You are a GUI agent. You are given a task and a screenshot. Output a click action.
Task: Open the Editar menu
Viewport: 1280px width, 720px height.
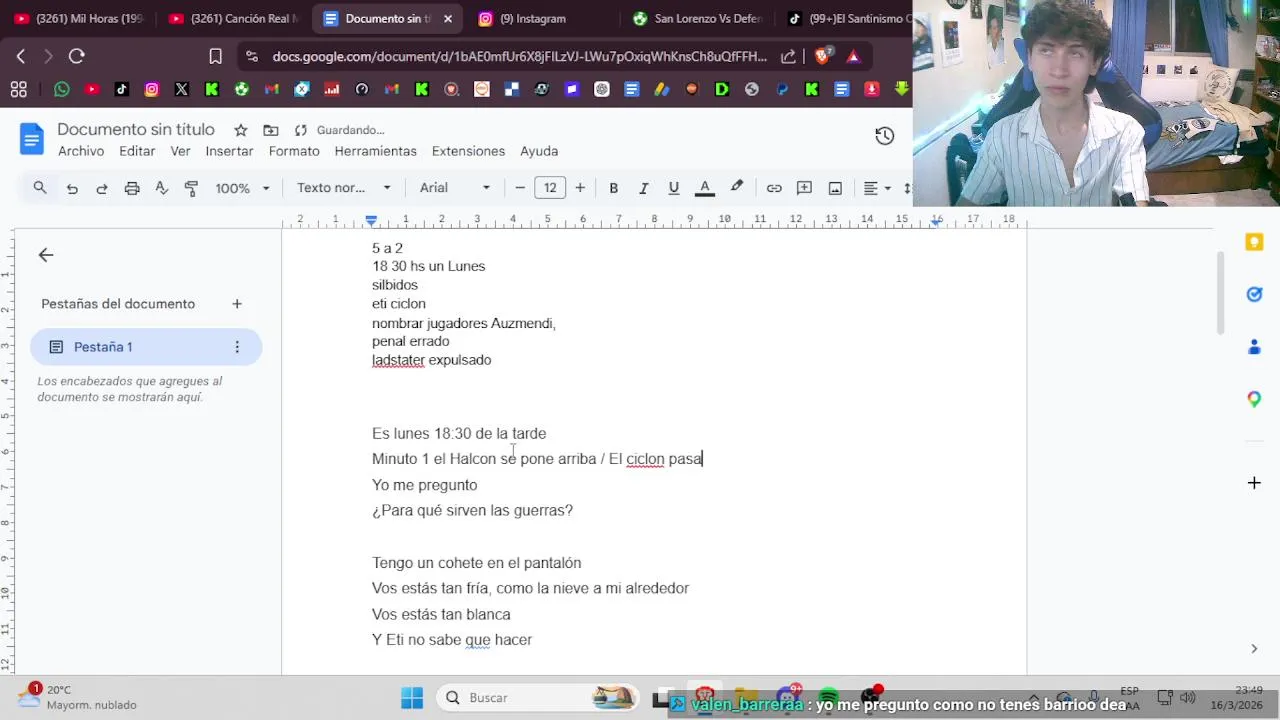tap(137, 151)
